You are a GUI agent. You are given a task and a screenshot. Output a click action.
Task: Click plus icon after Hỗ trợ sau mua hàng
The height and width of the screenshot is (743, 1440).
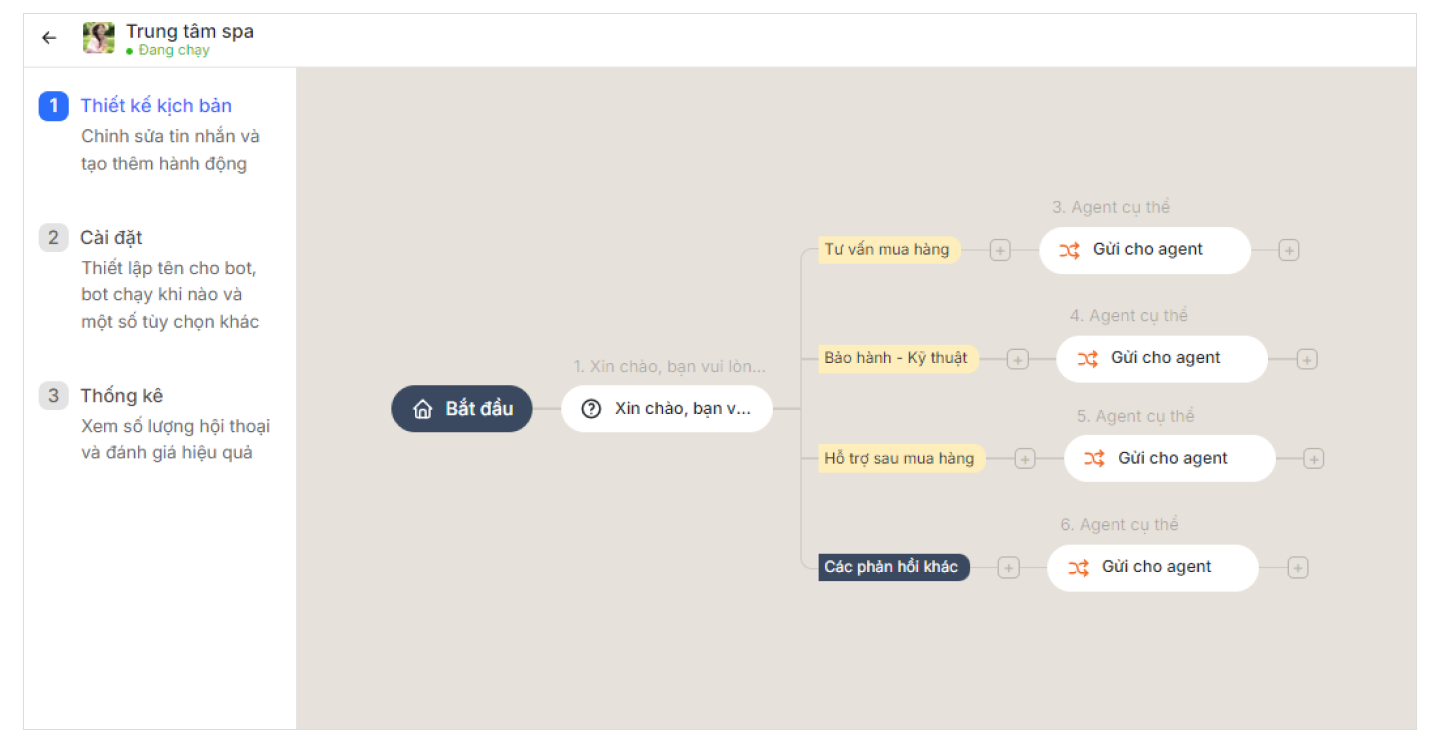1025,459
